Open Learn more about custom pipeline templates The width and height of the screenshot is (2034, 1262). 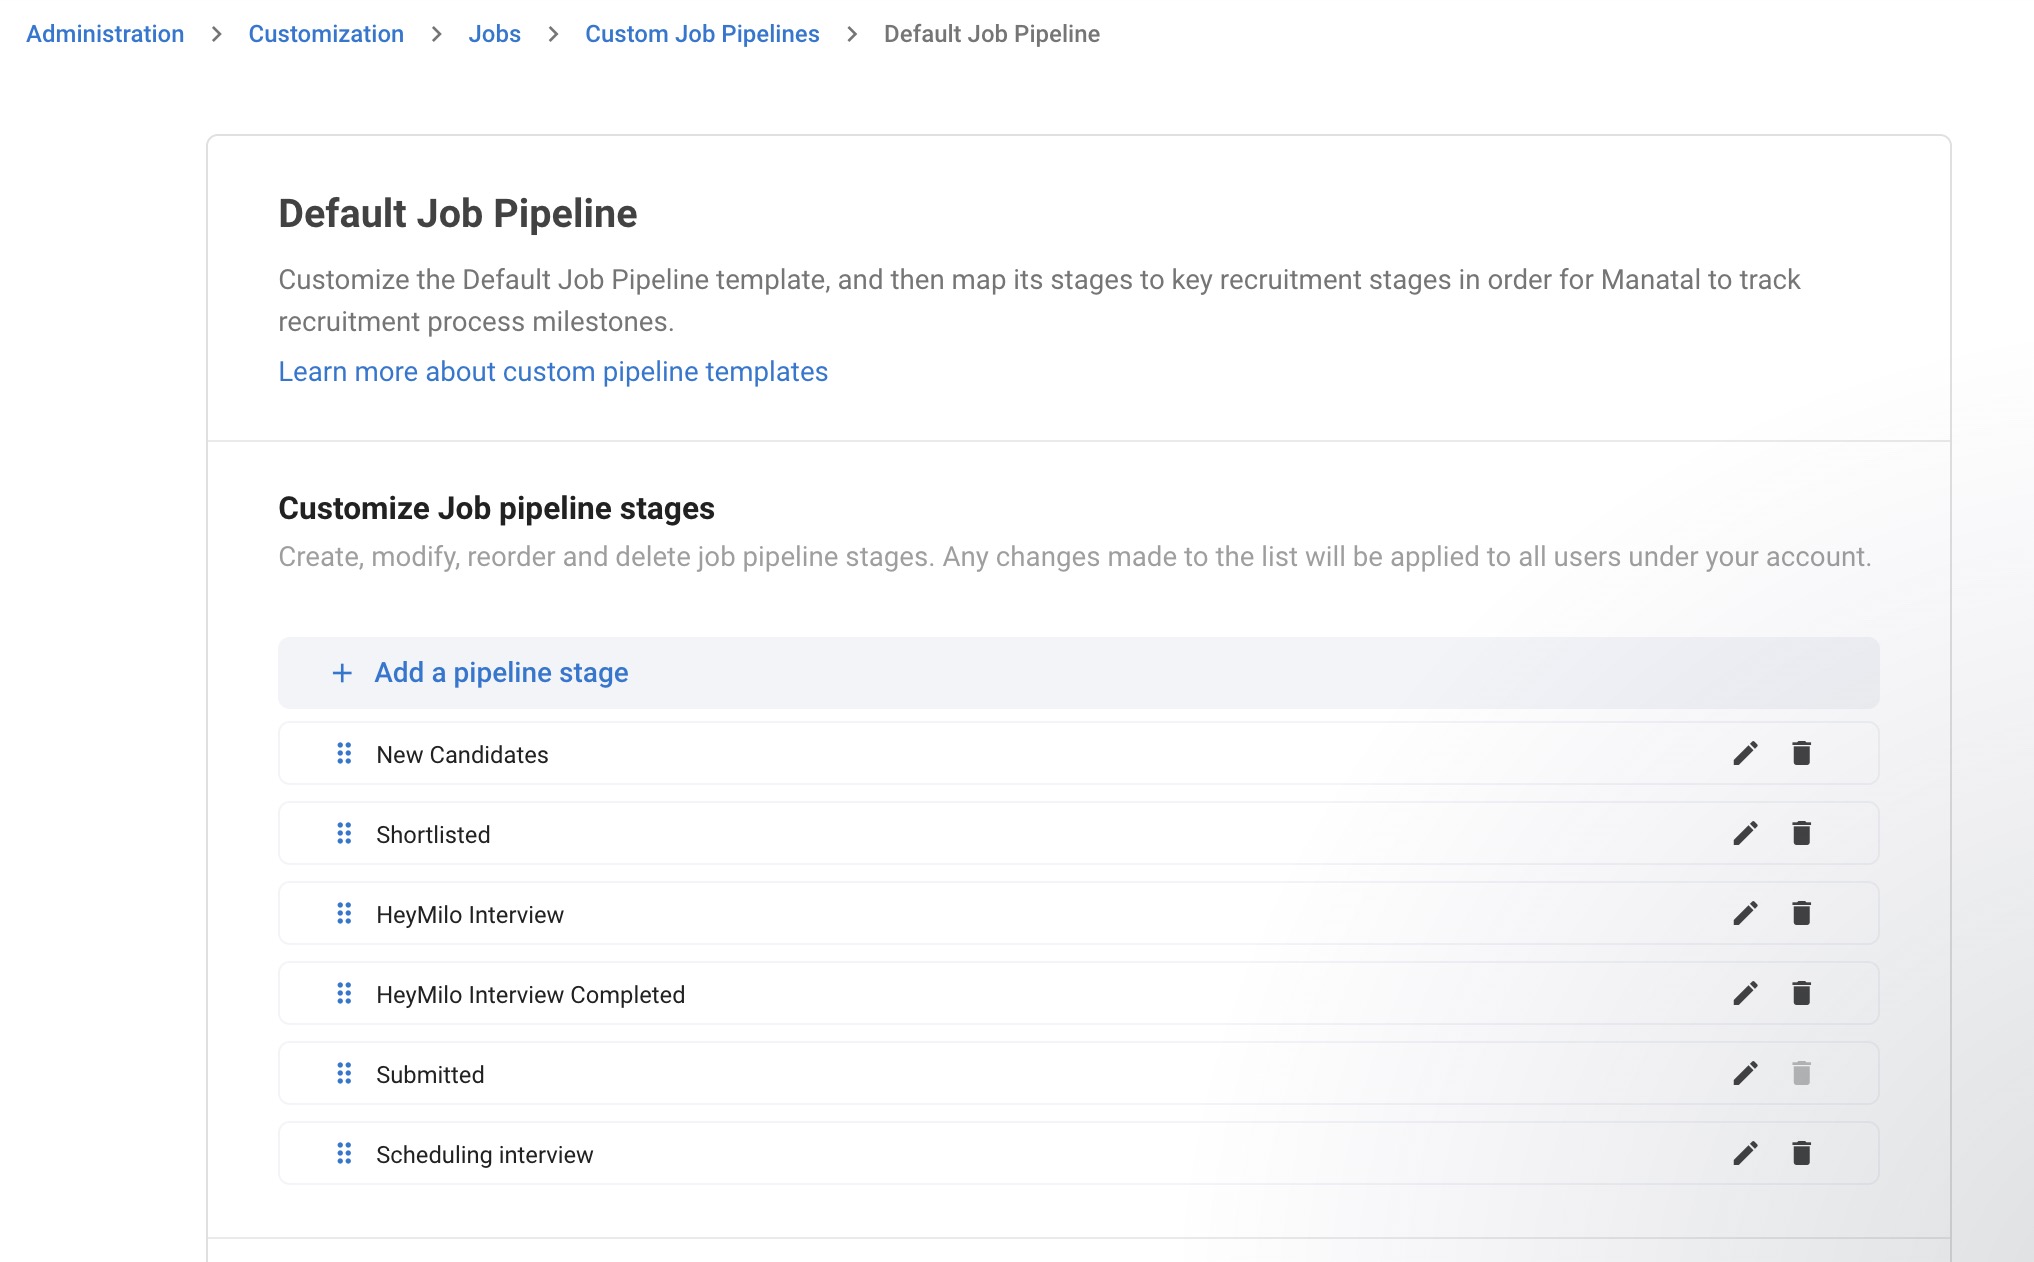pos(553,372)
